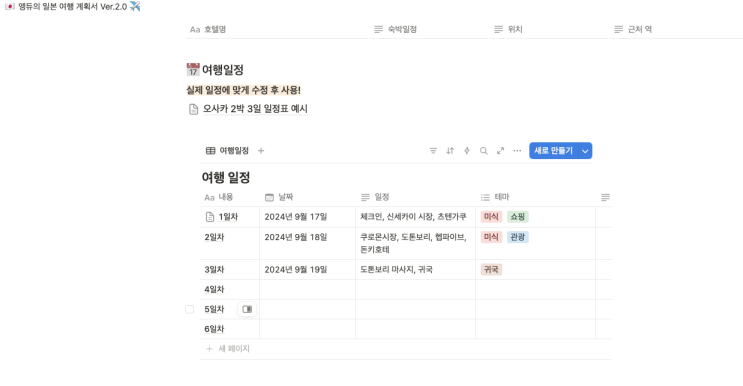Click cell 체크인, 신세카이 시장, 츠텐가쿠
Viewport: 743px width, 386px height.
[x=416, y=217]
